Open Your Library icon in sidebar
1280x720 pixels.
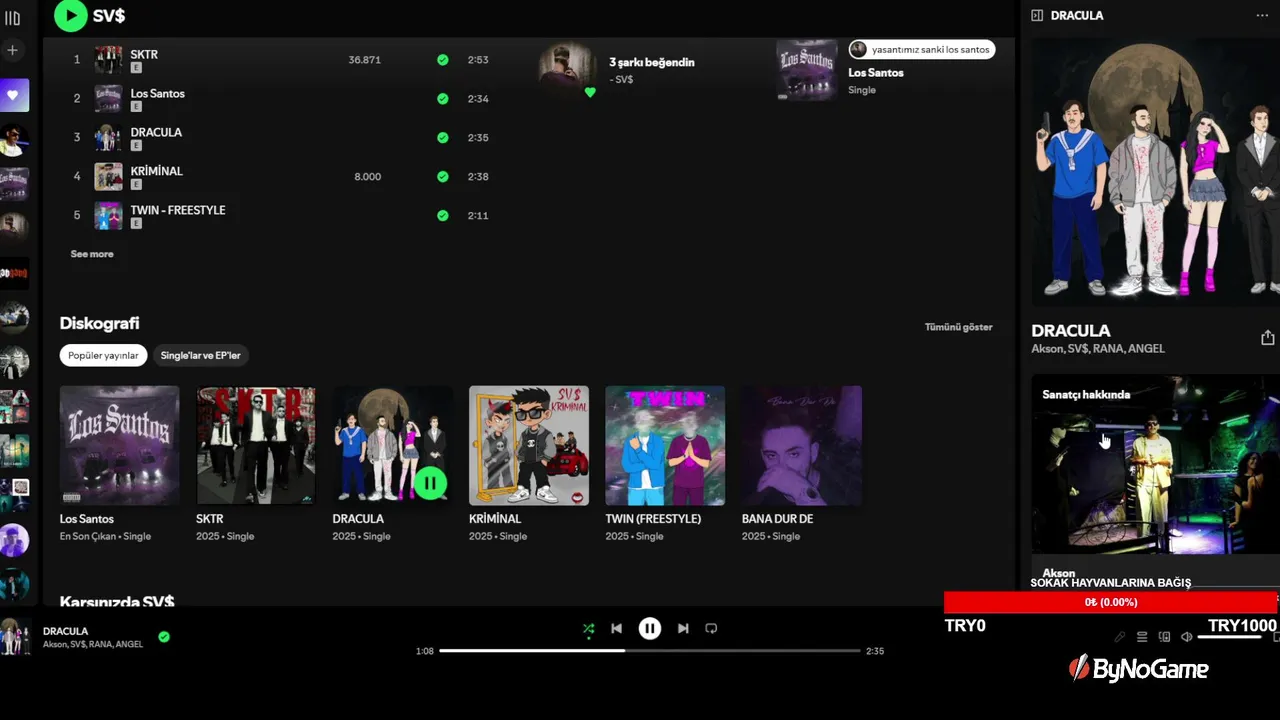13,18
